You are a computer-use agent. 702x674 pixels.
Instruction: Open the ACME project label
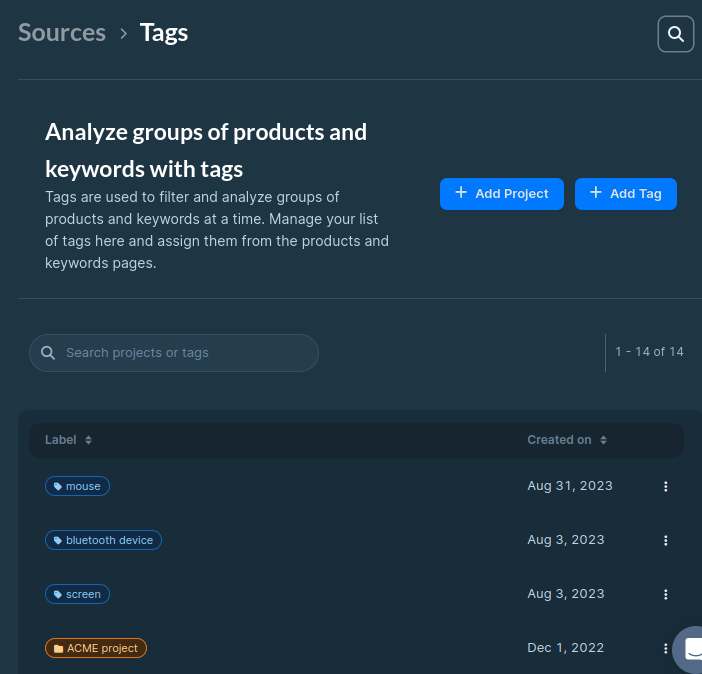tap(96, 648)
